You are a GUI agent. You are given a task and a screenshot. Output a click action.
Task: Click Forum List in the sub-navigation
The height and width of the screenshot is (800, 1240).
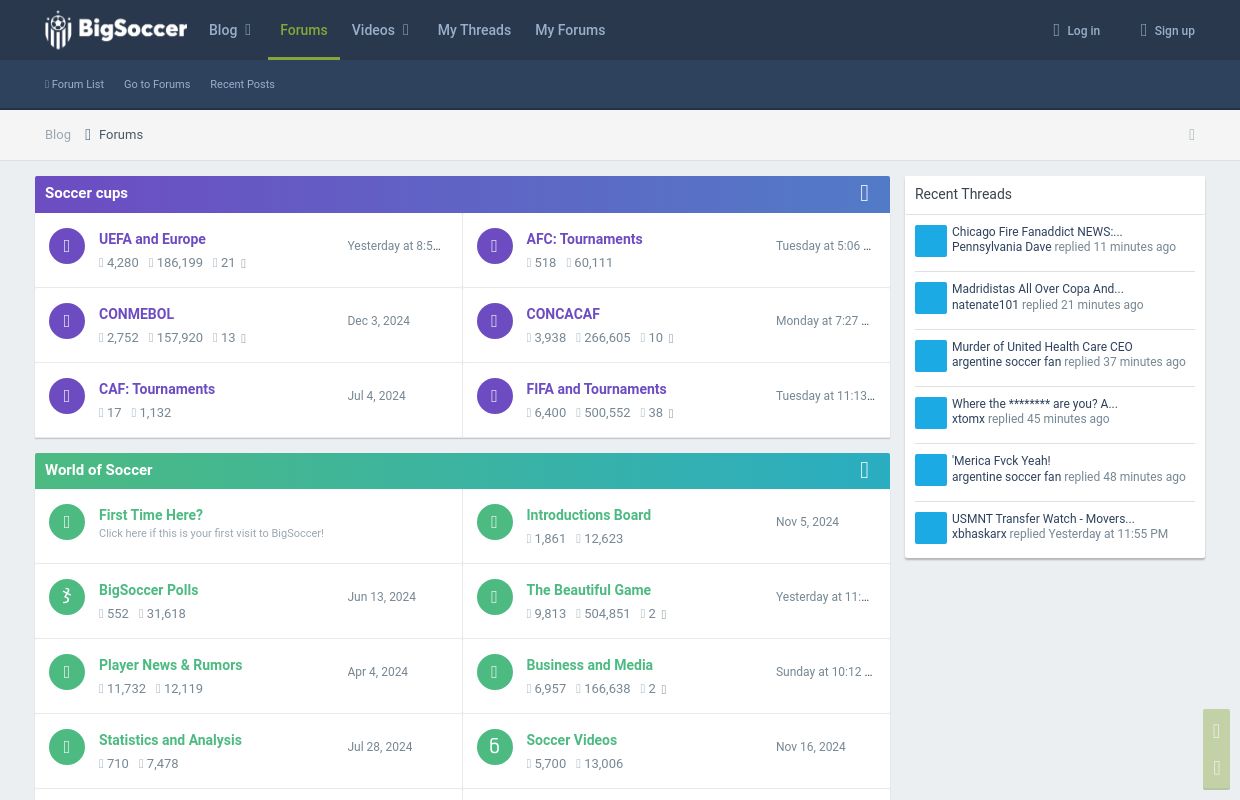click(x=75, y=84)
